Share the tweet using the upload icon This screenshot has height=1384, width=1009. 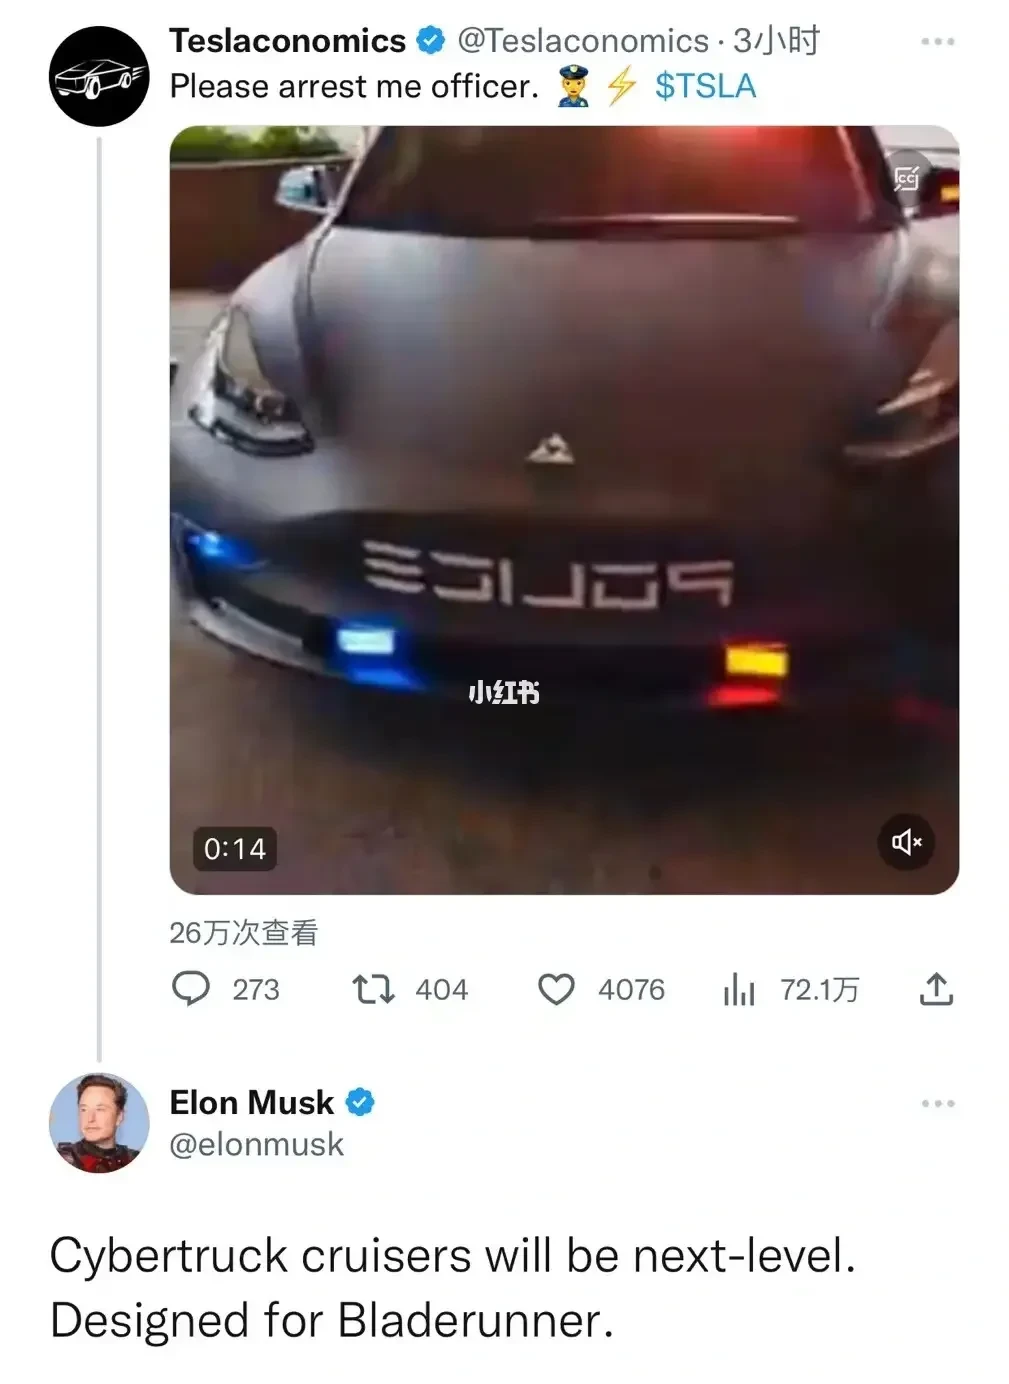pos(936,989)
